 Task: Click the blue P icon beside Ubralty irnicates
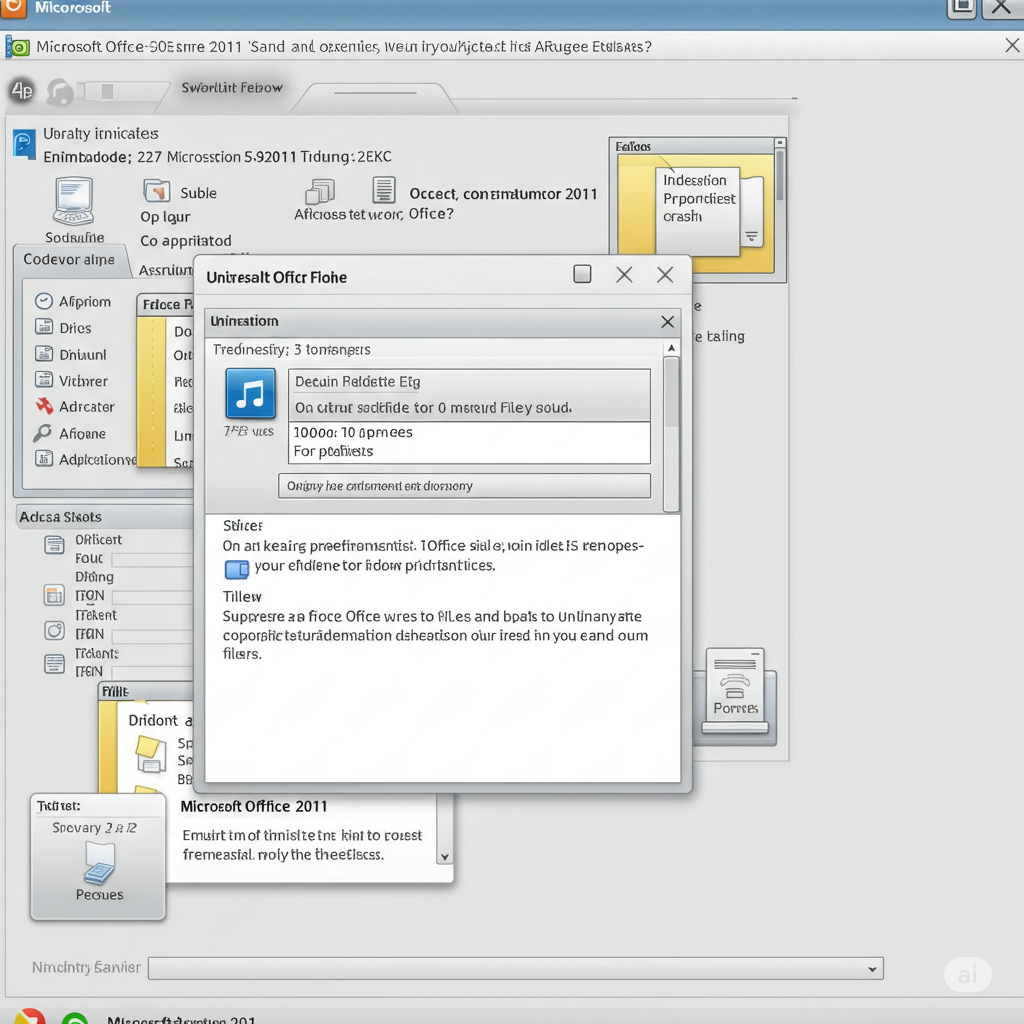coord(24,143)
